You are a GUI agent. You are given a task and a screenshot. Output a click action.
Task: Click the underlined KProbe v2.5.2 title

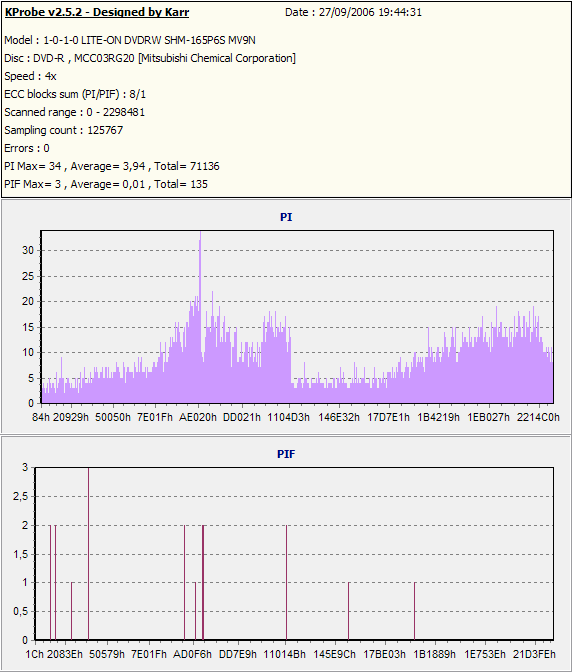coord(96,12)
